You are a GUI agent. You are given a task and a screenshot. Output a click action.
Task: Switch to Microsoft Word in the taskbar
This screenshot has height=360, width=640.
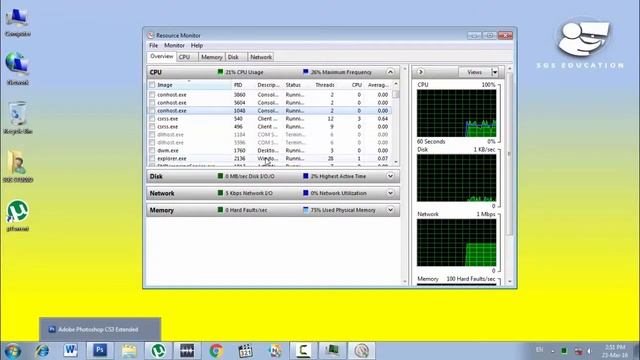70,350
